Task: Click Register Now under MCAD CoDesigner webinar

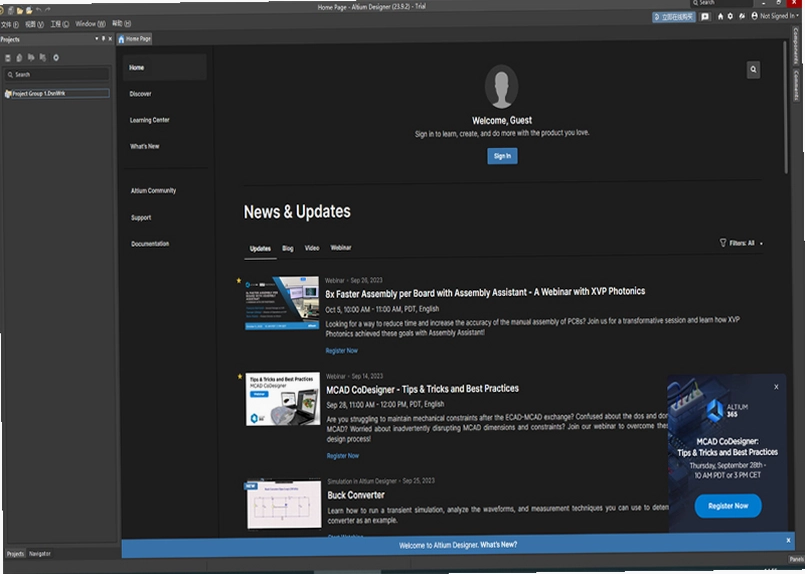Action: click(x=343, y=456)
